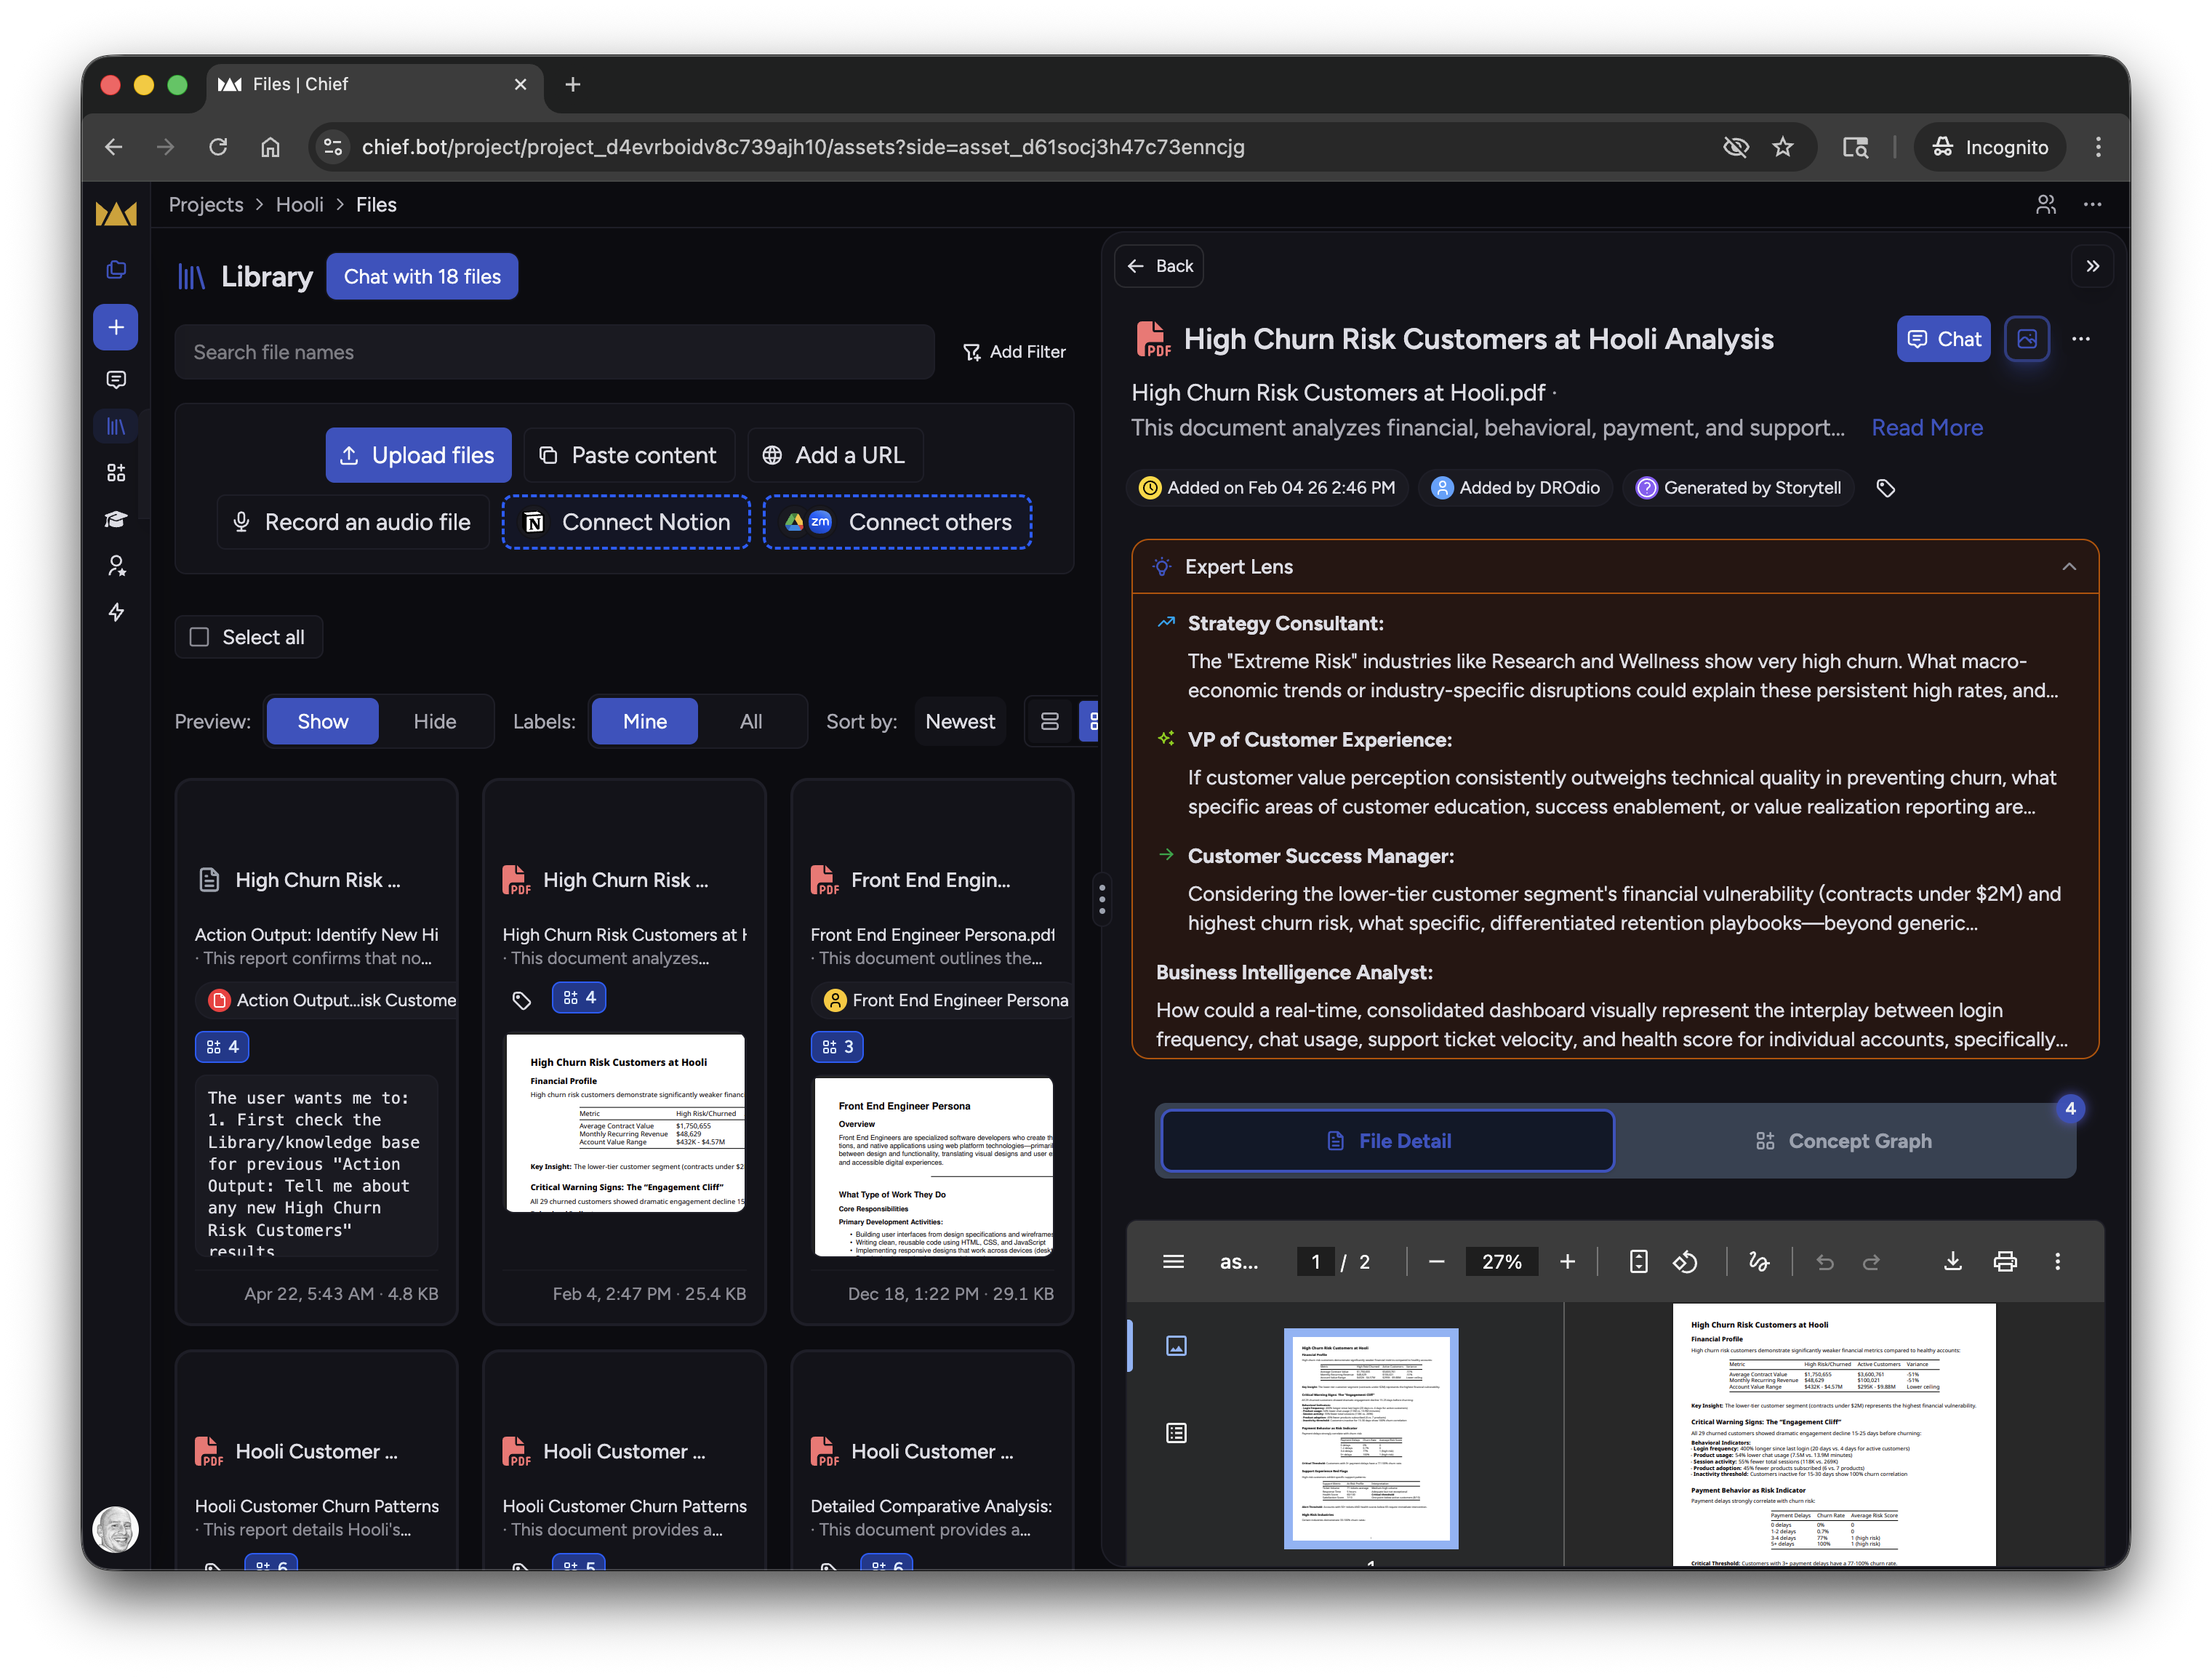Click the Paste content button
Image resolution: width=2212 pixels, height=1678 pixels.
click(x=629, y=455)
